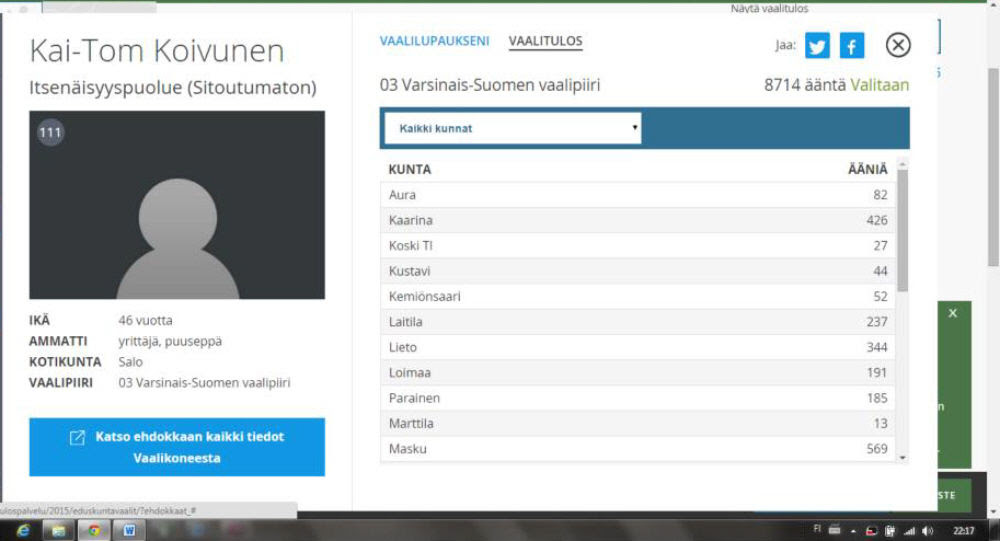Click the yrittäjä, puuseppä occupation value
This screenshot has width=1000, height=541.
[170, 341]
